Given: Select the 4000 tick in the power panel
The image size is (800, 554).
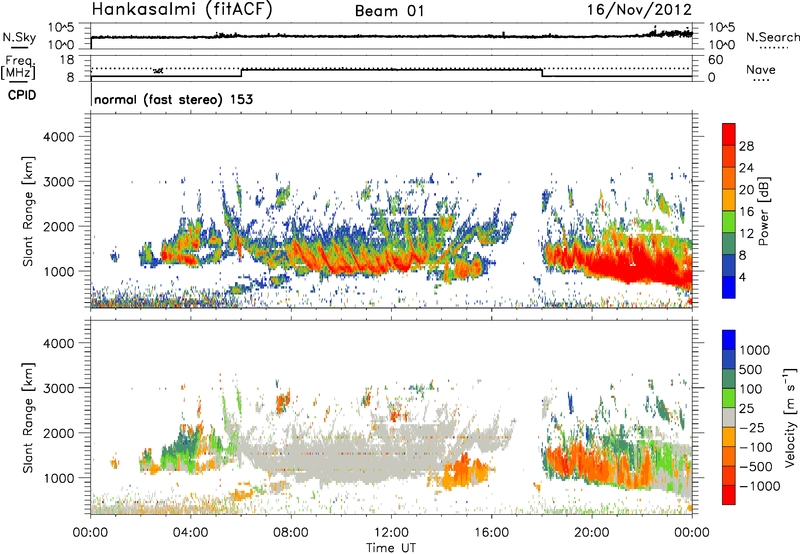Looking at the screenshot, I should click(58, 137).
